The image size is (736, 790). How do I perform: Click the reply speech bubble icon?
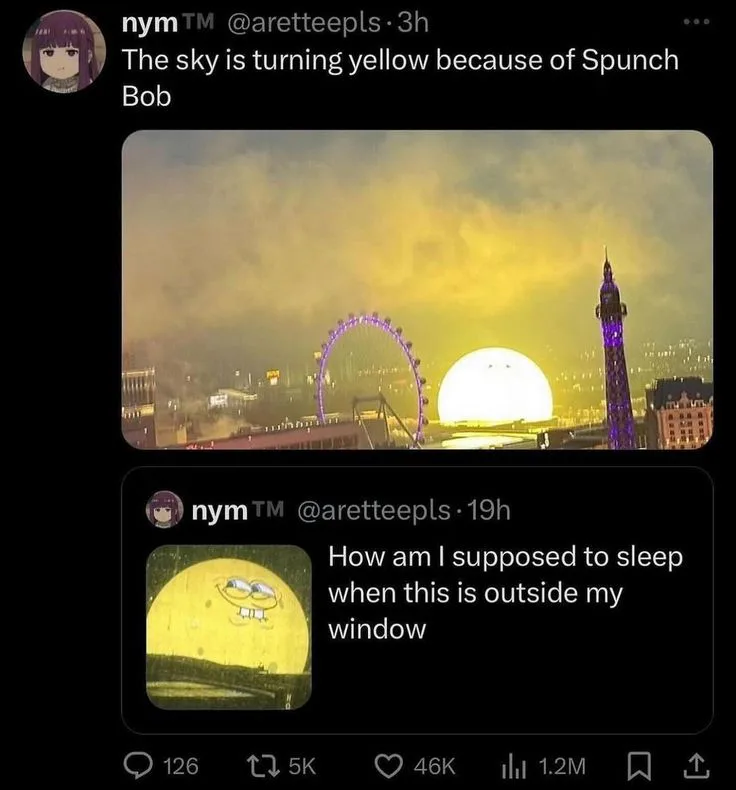[x=136, y=765]
